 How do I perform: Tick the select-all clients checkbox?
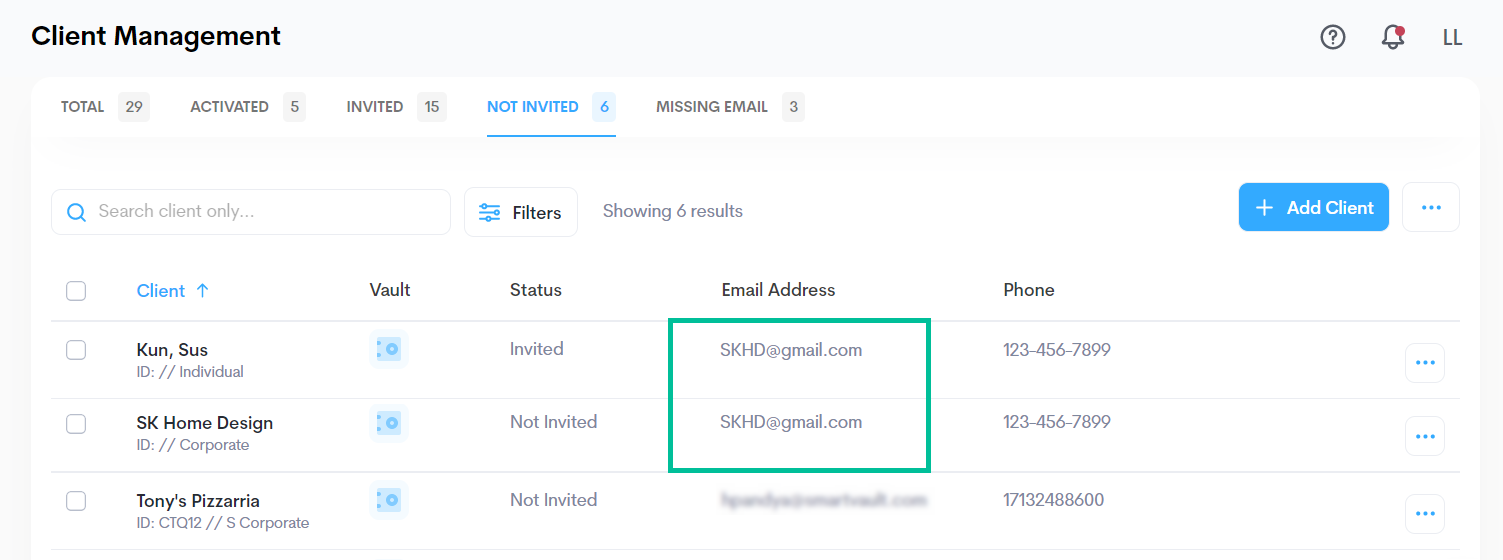point(76,291)
